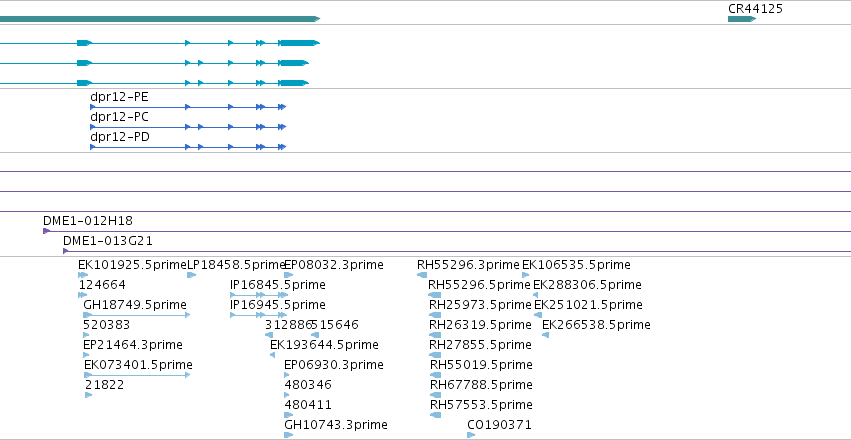The height and width of the screenshot is (440, 851).
Task: Click the GH10743.3prime label
Action: [336, 425]
